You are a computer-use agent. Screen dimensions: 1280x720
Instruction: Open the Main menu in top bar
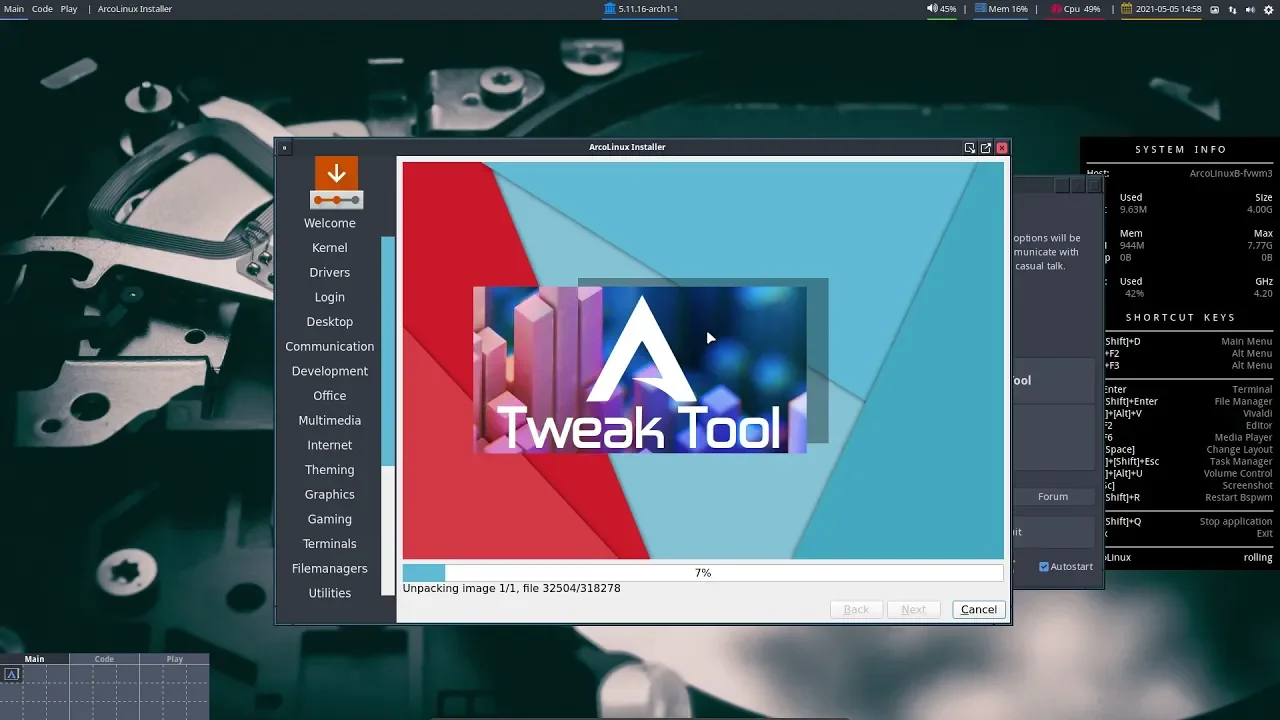point(14,9)
